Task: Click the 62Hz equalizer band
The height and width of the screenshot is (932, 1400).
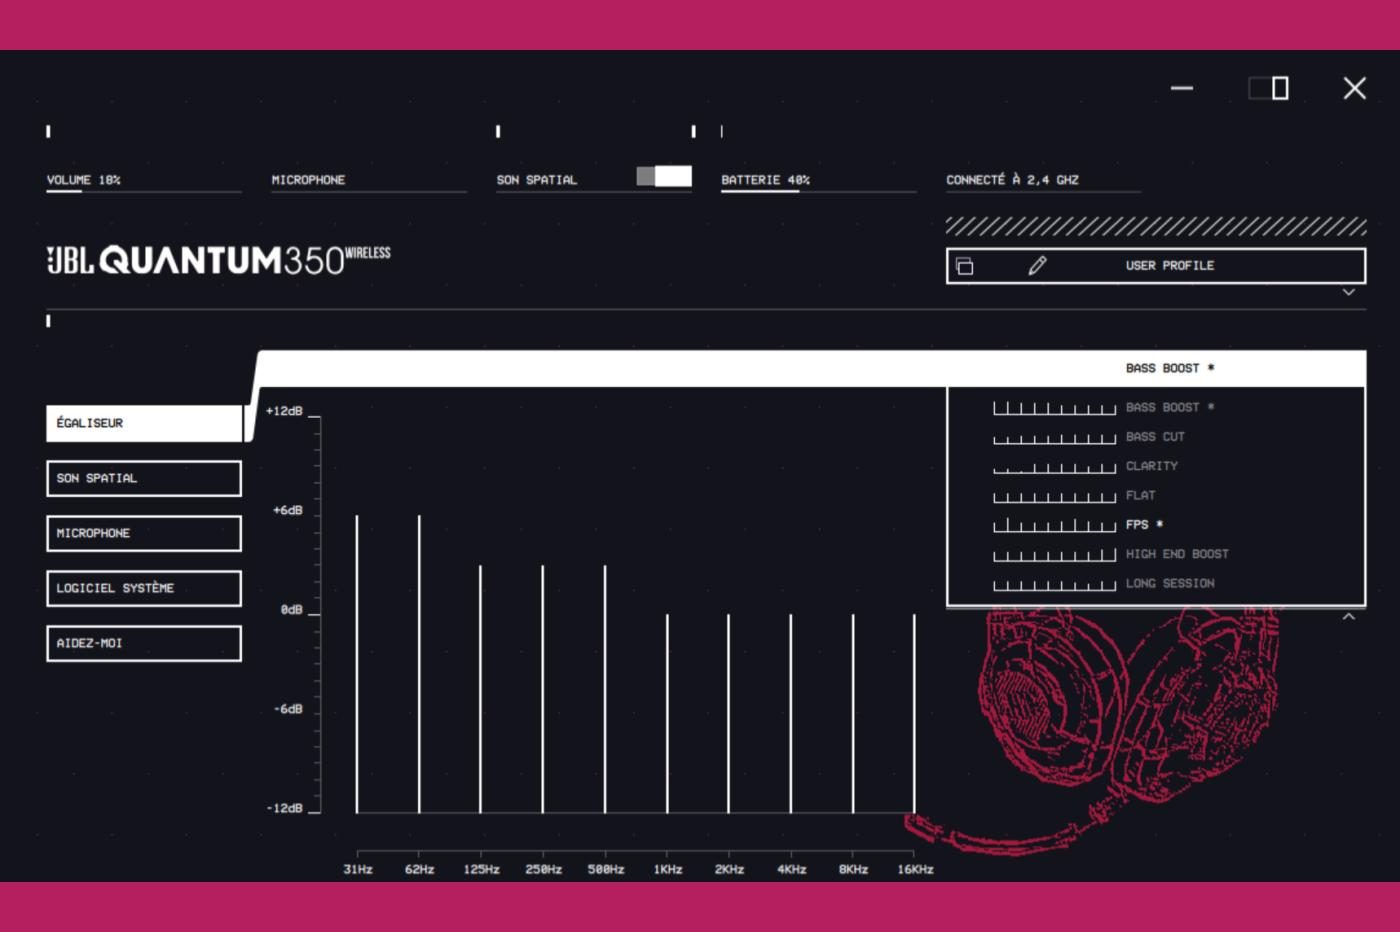Action: [x=419, y=664]
